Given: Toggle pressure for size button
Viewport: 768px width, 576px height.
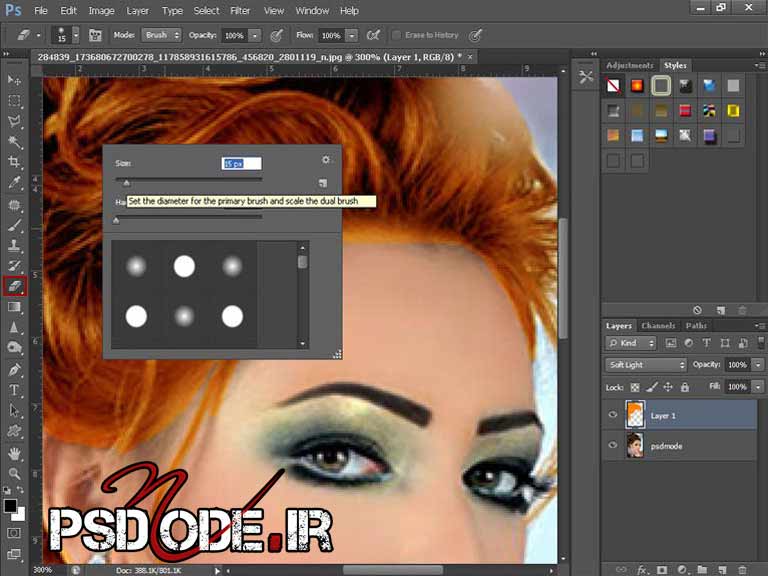Looking at the screenshot, I should [475, 35].
